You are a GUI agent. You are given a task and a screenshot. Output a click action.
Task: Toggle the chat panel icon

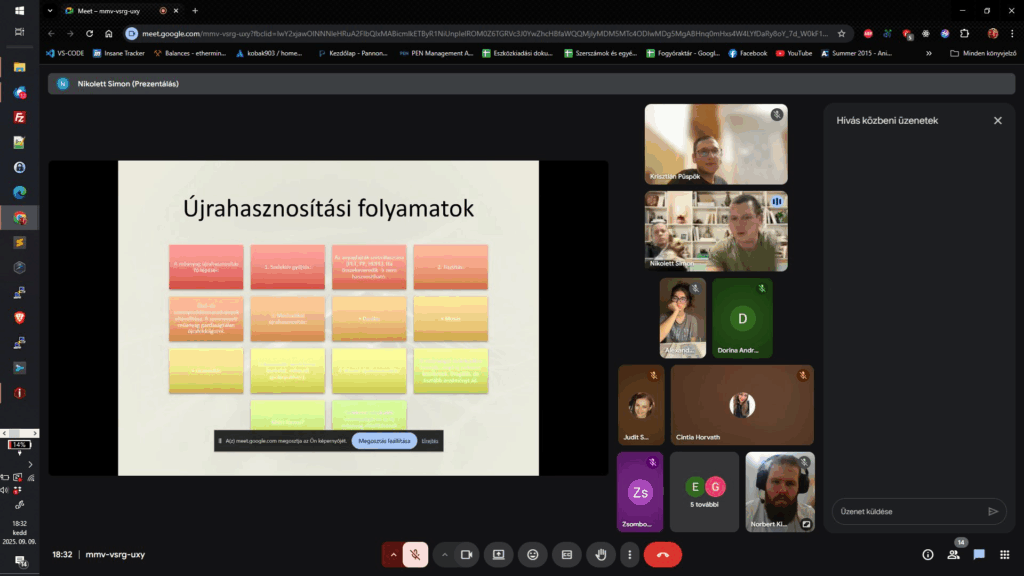(x=979, y=554)
